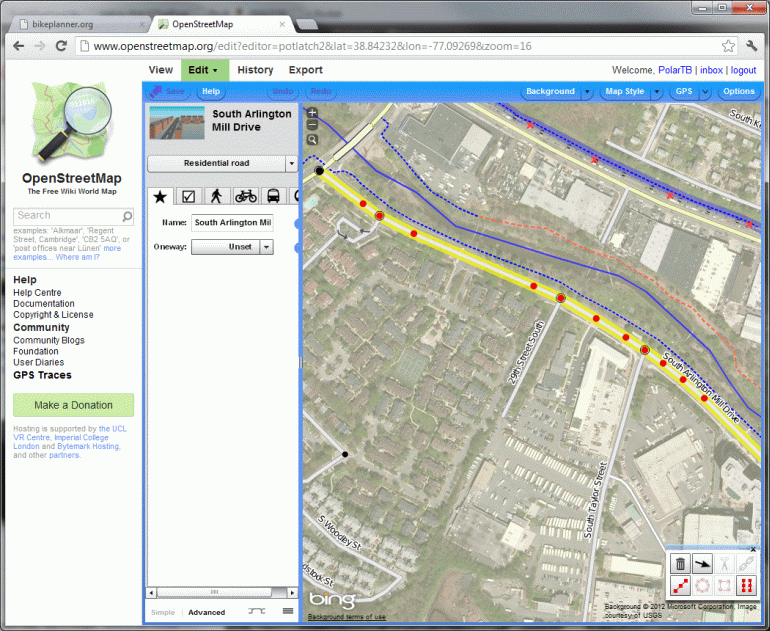Click the scissors split-way icon

[724, 564]
